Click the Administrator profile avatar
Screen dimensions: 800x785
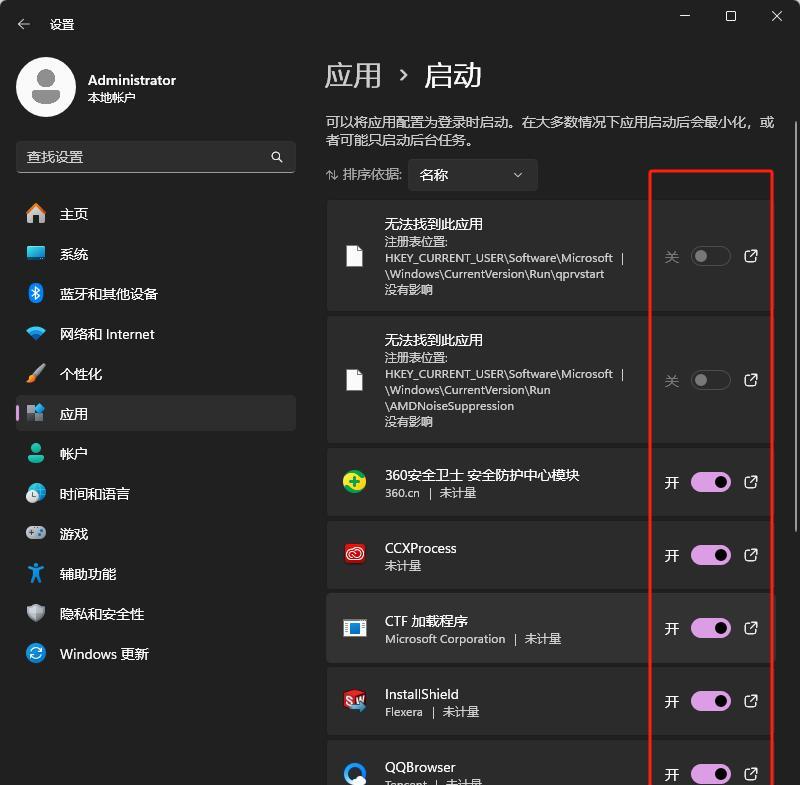tap(46, 87)
